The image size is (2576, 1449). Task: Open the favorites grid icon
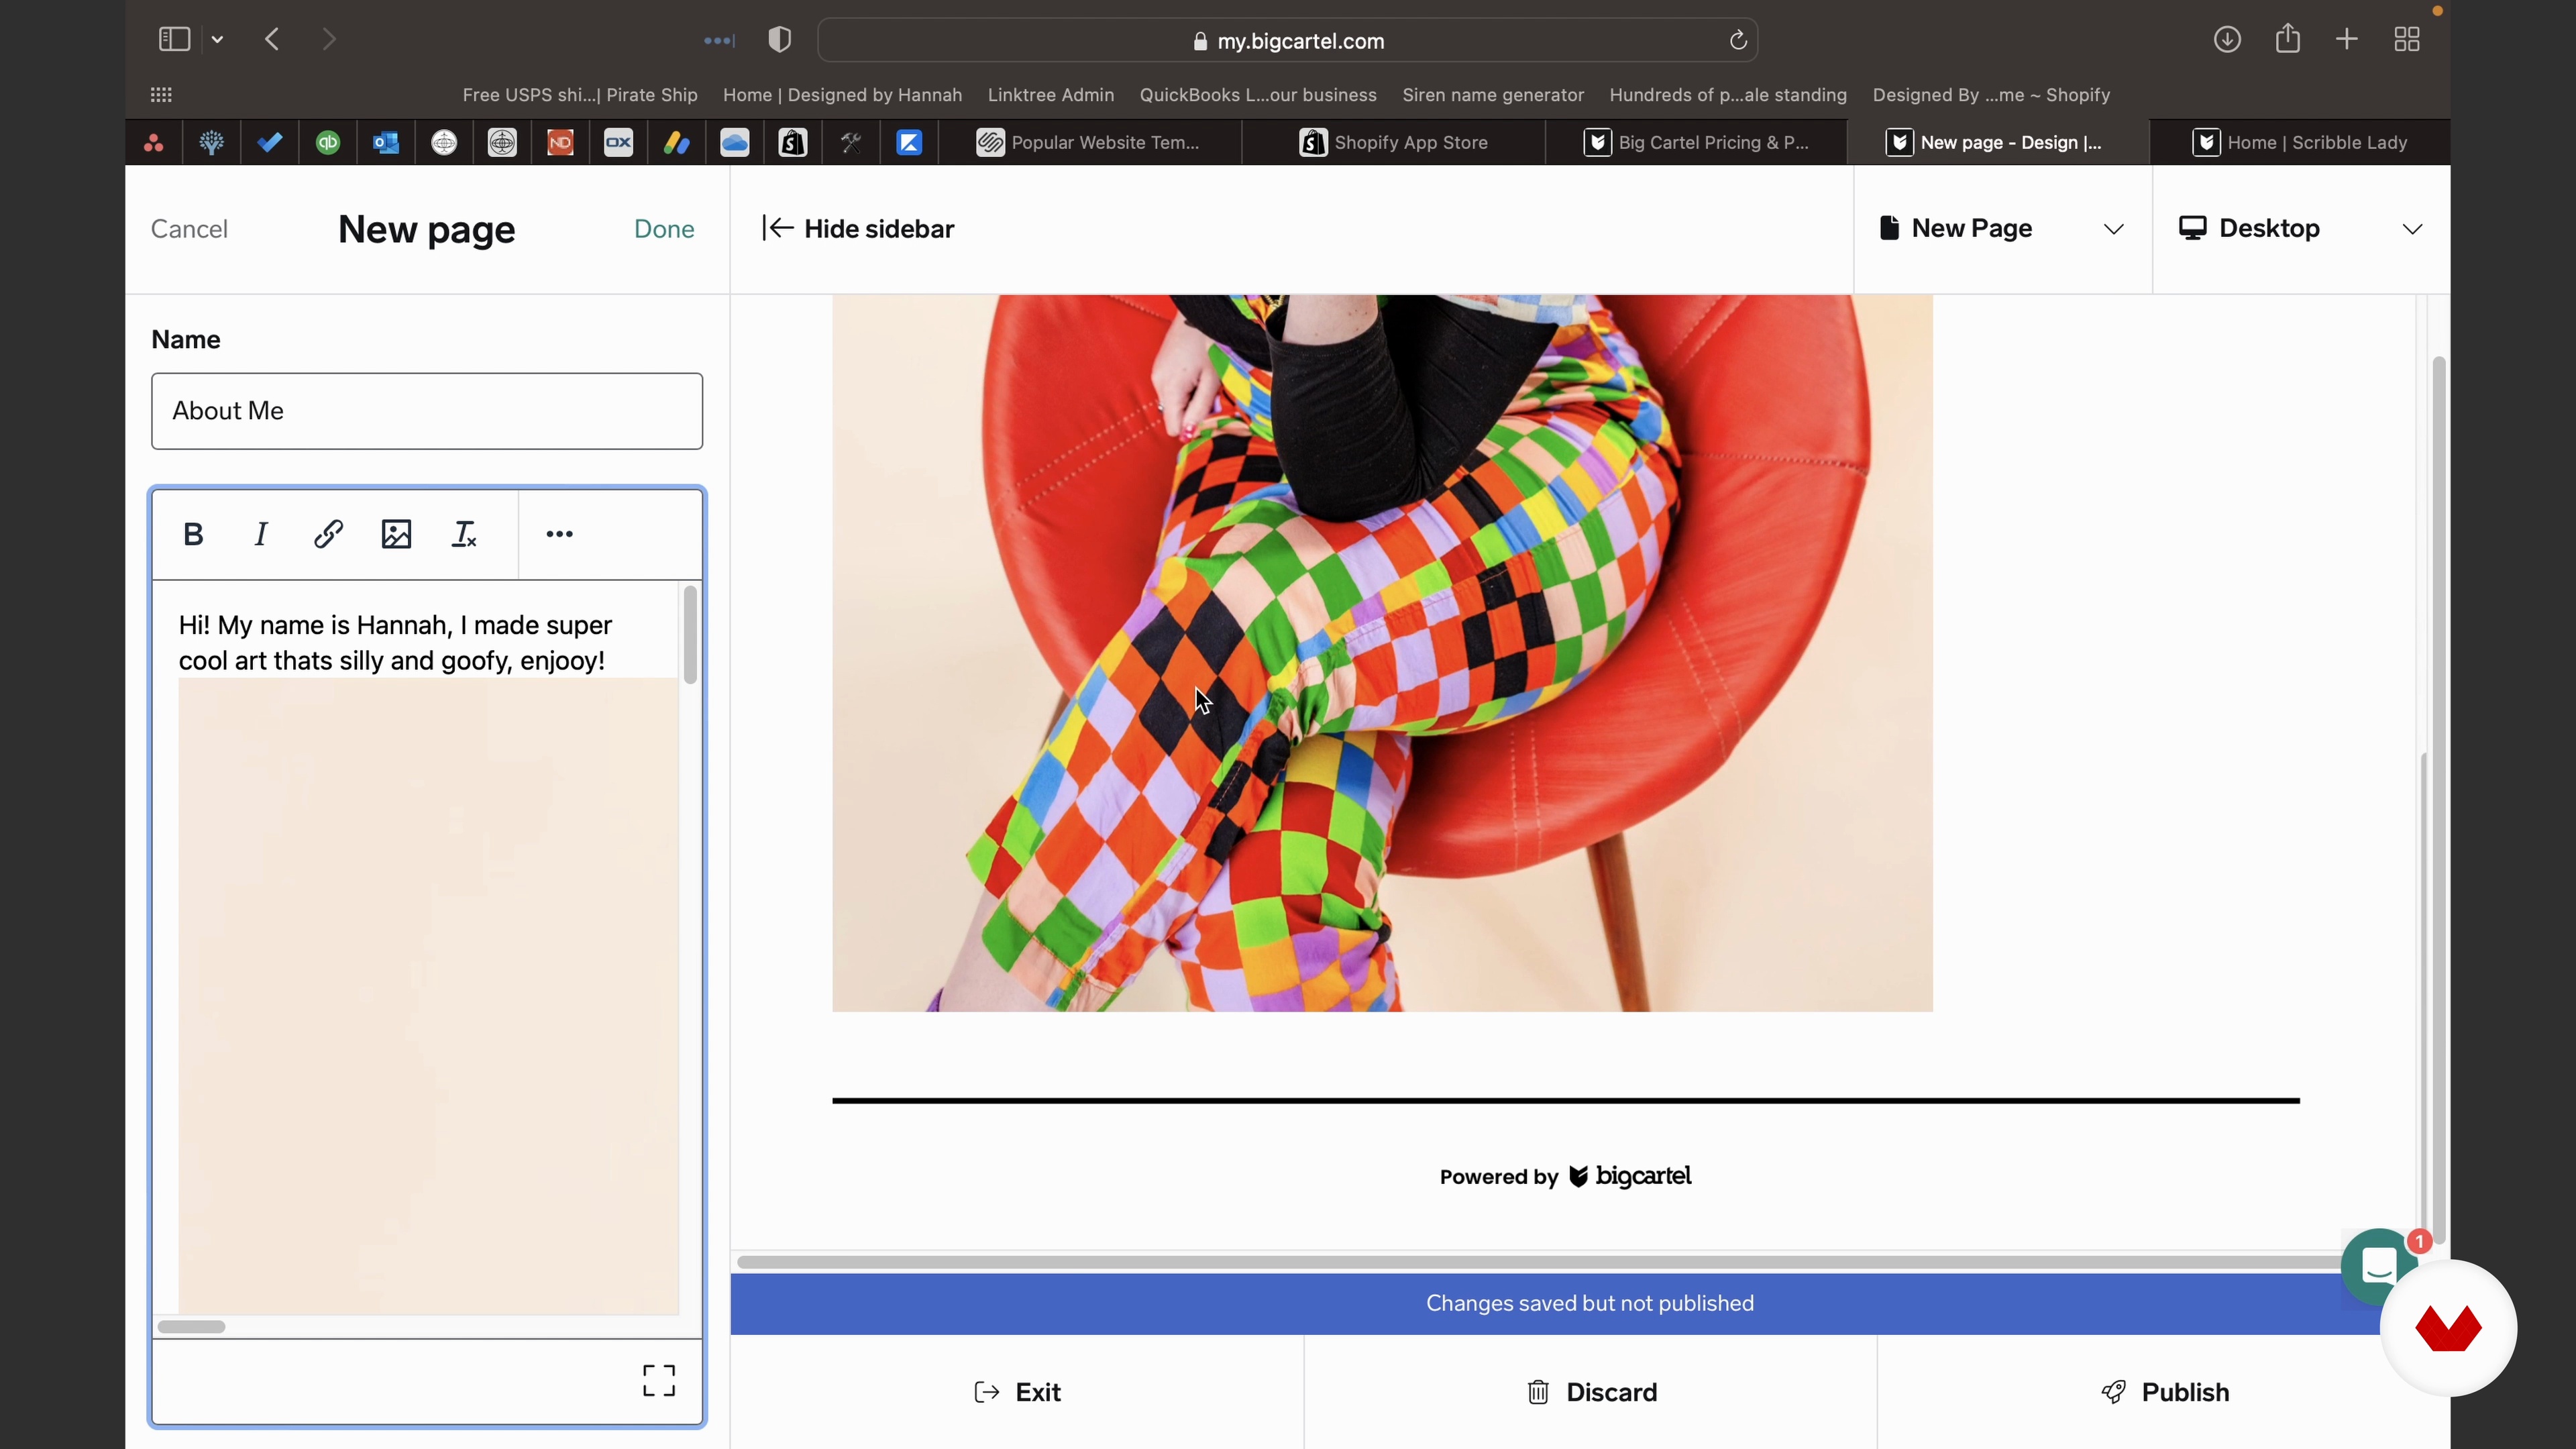161,95
